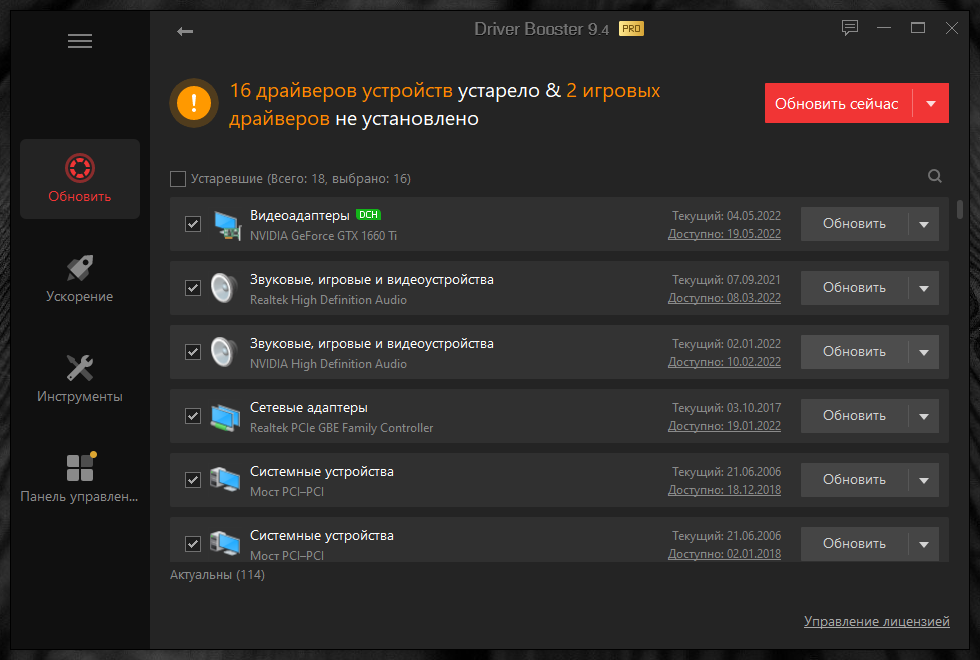980x660 pixels.
Task: Open the Инструменты sidebar section
Action: point(80,379)
